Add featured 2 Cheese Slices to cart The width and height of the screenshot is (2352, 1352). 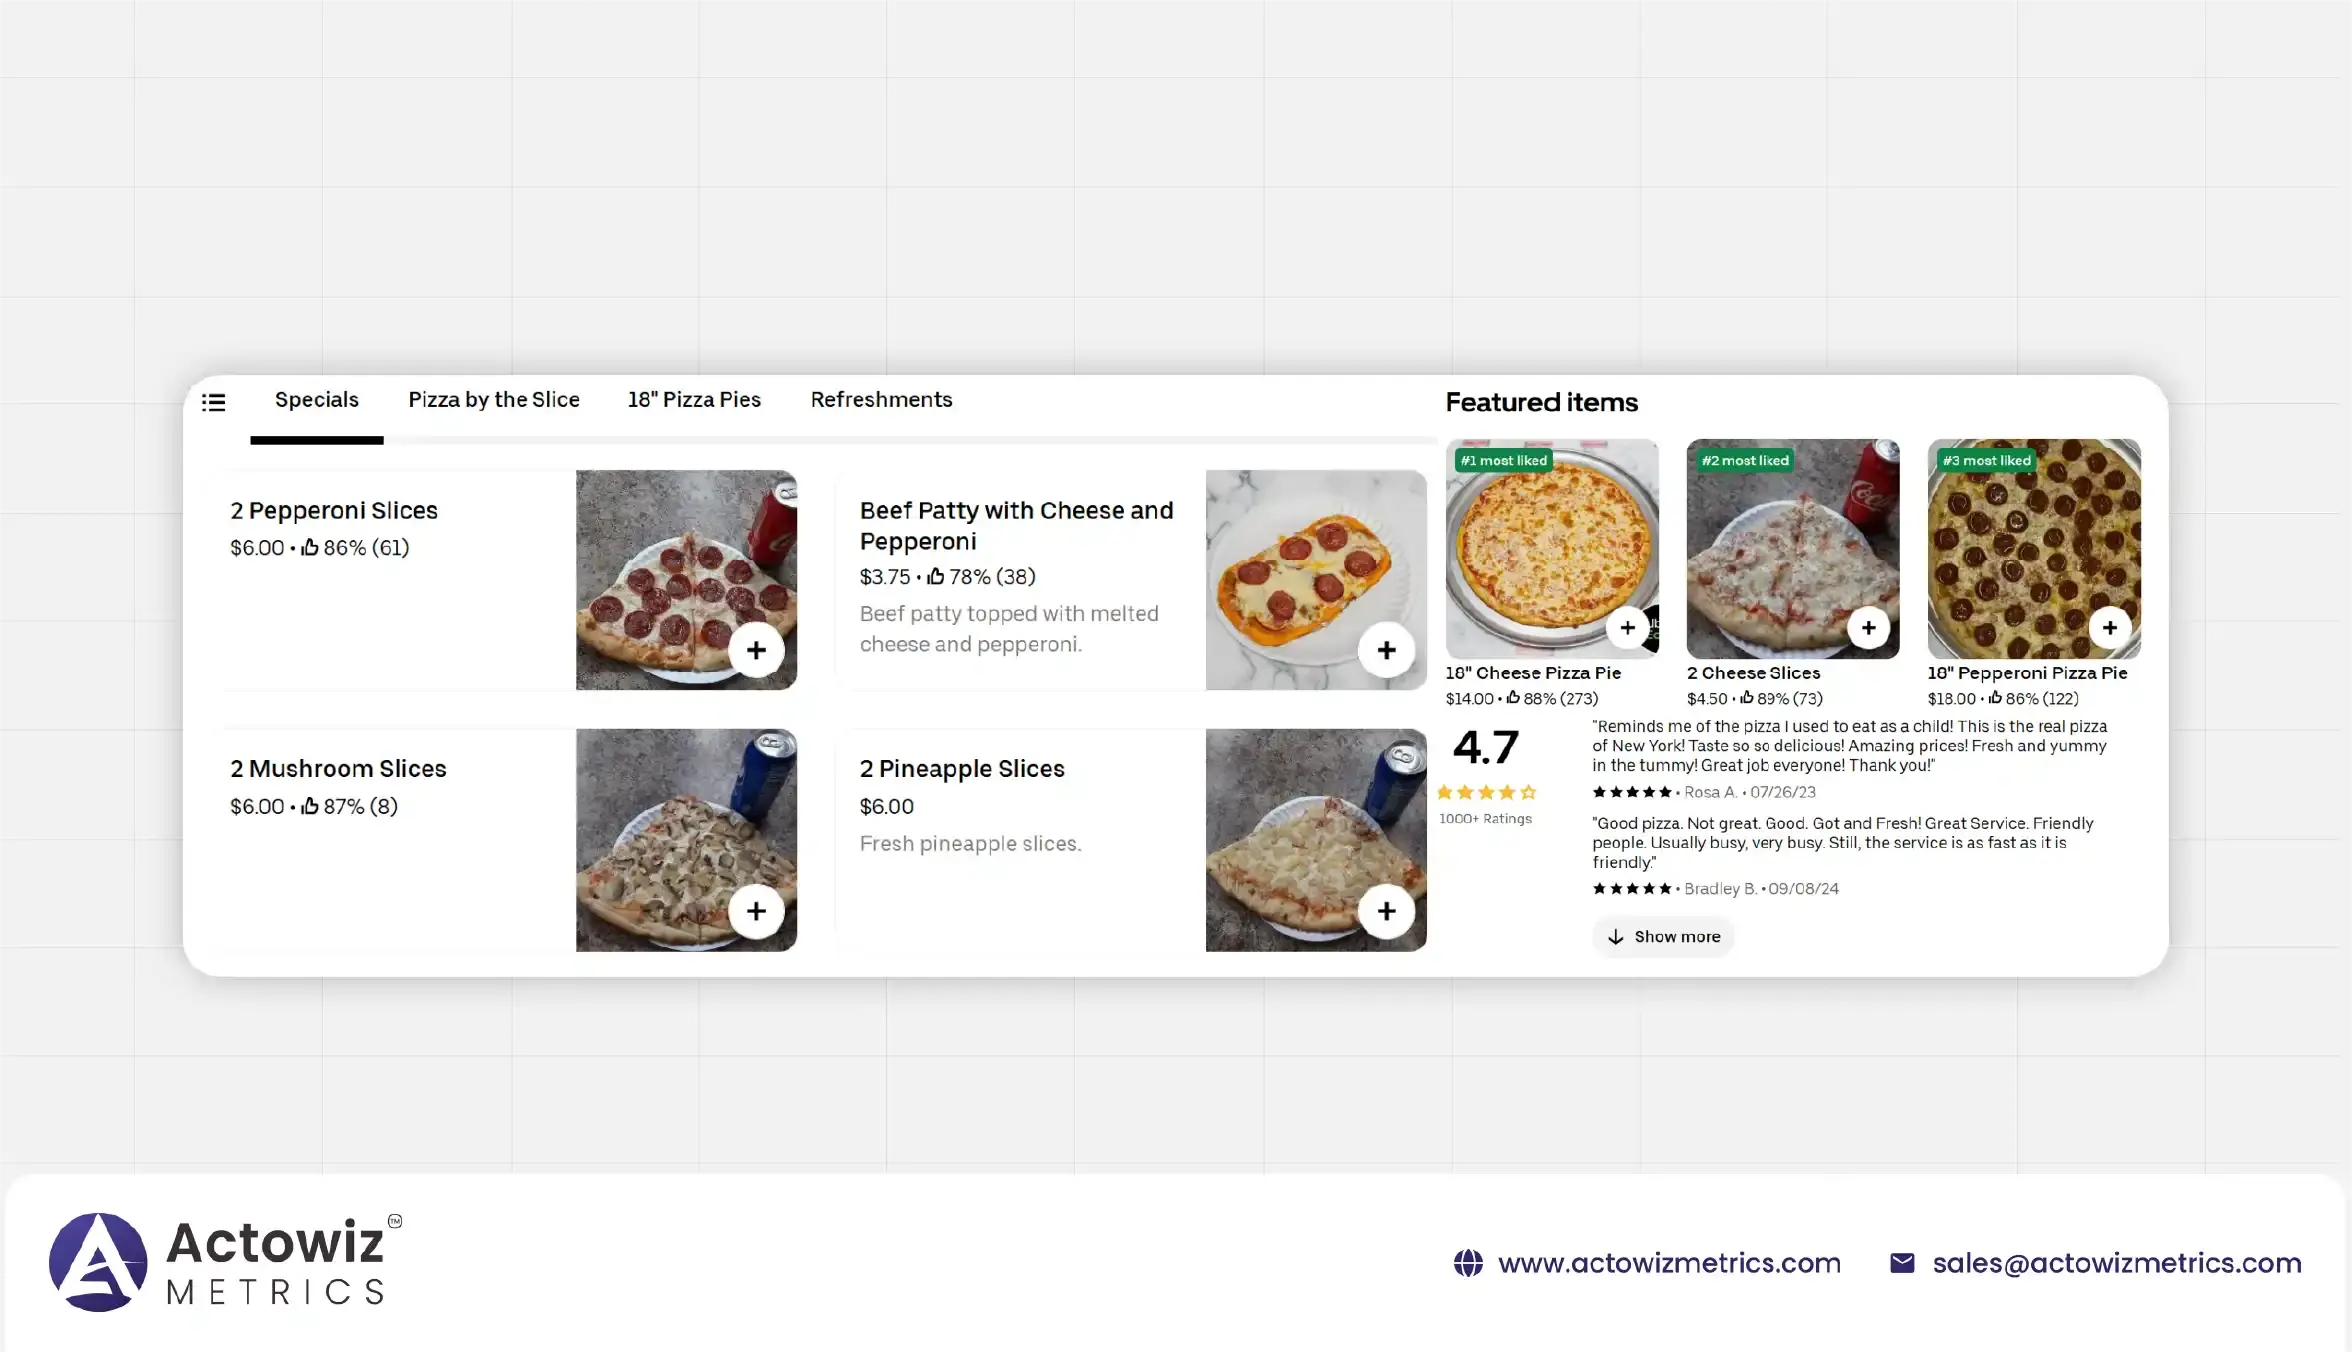(1868, 628)
